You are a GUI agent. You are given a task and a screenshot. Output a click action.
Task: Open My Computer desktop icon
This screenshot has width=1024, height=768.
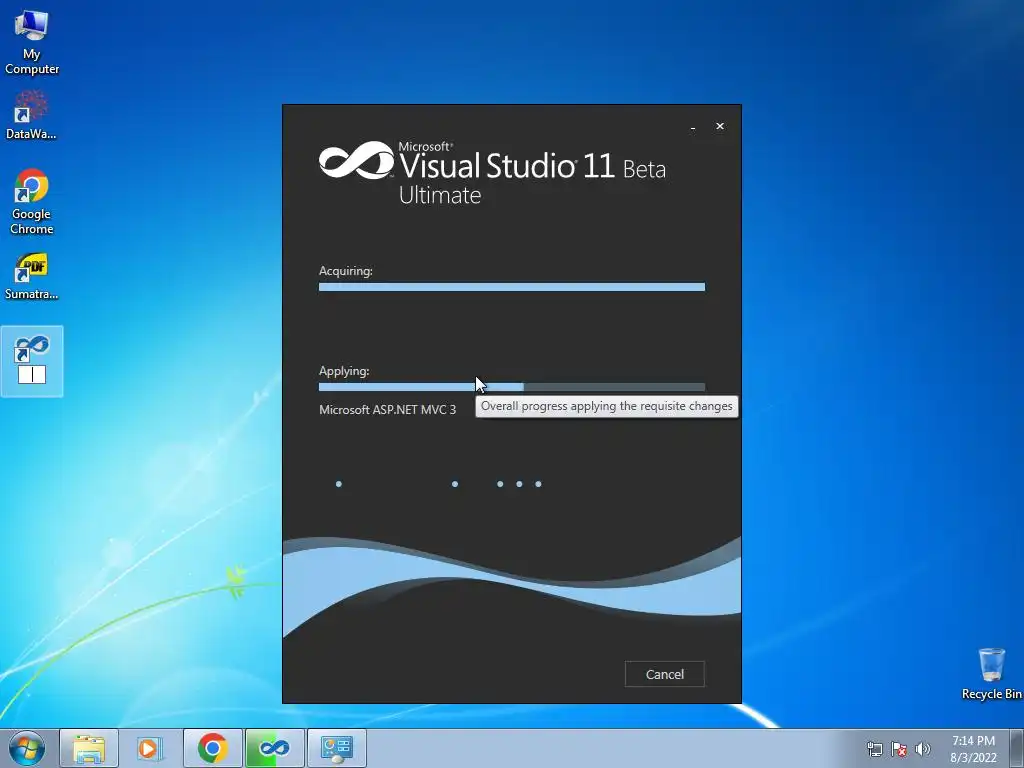pyautogui.click(x=31, y=42)
